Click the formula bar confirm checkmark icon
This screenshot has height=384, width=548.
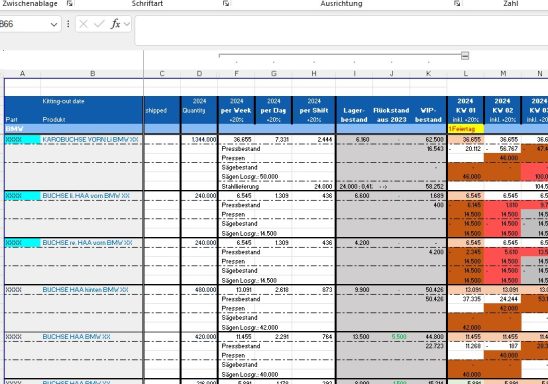(99, 24)
